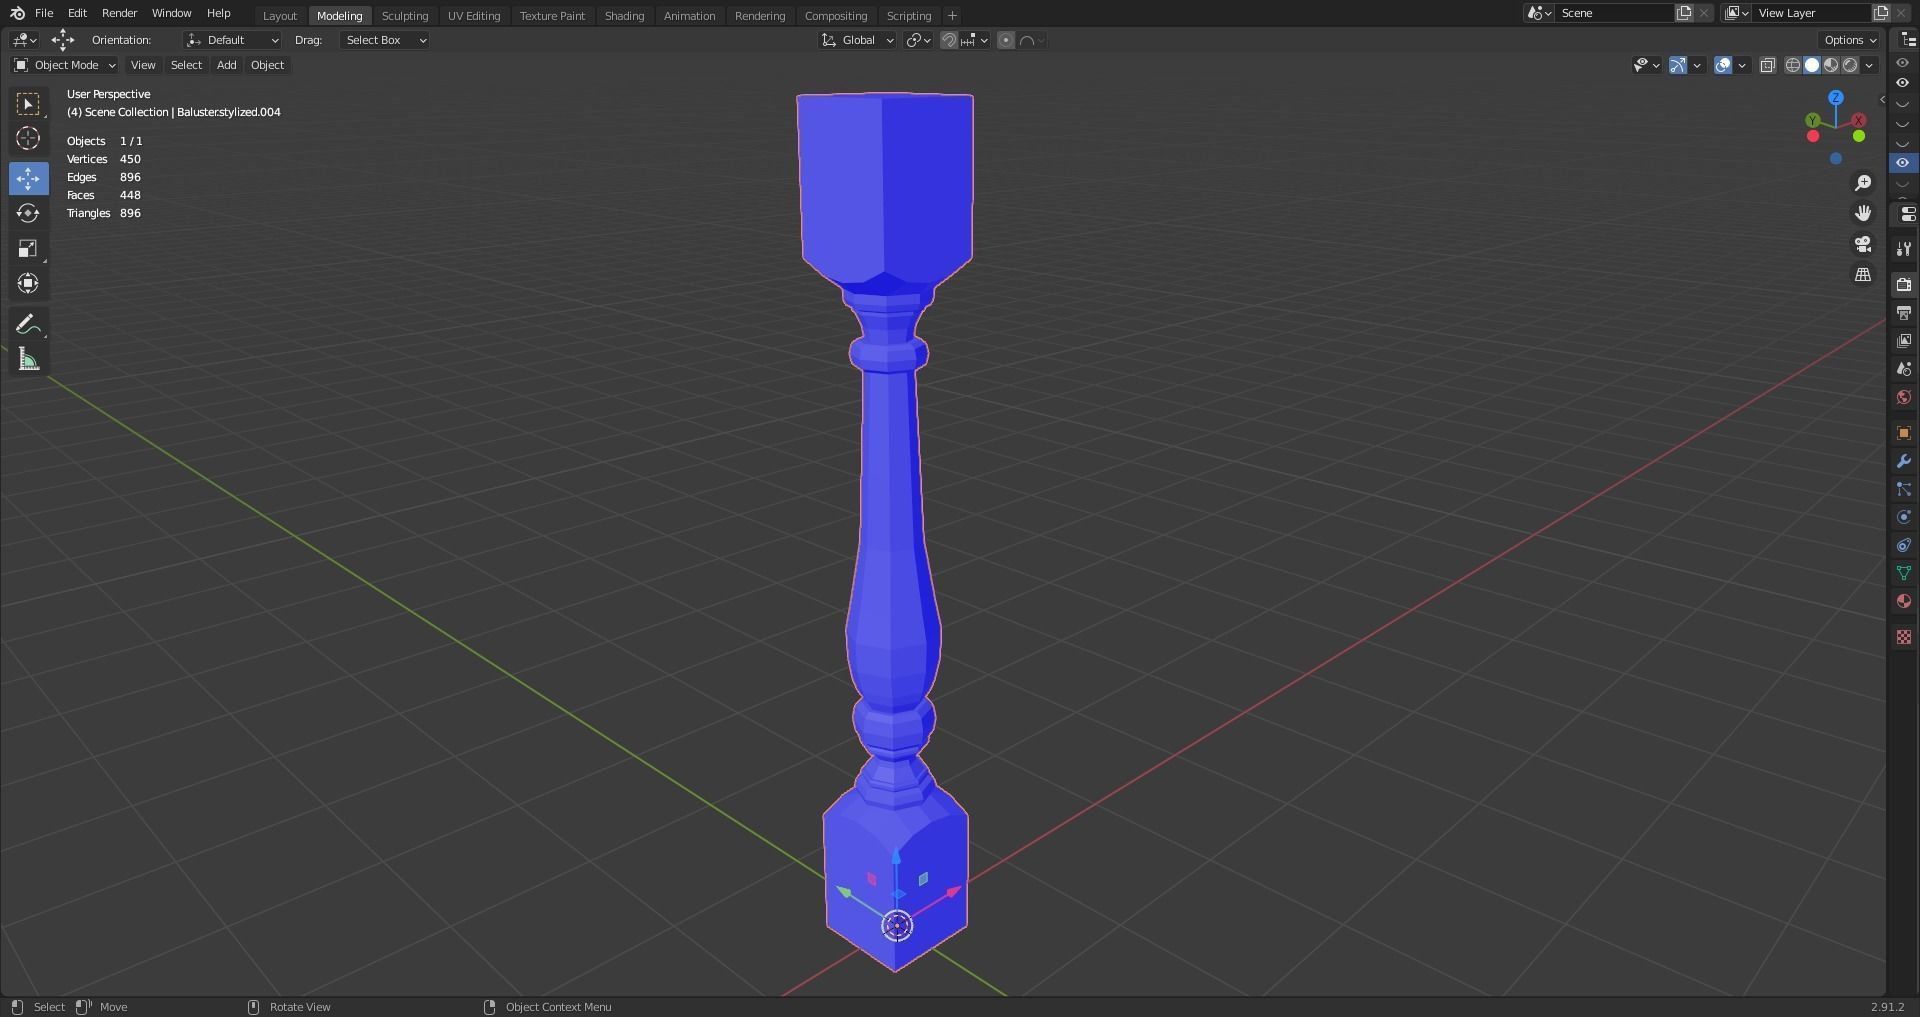Open the viewport Add menu
Image resolution: width=1920 pixels, height=1017 pixels.
(227, 65)
